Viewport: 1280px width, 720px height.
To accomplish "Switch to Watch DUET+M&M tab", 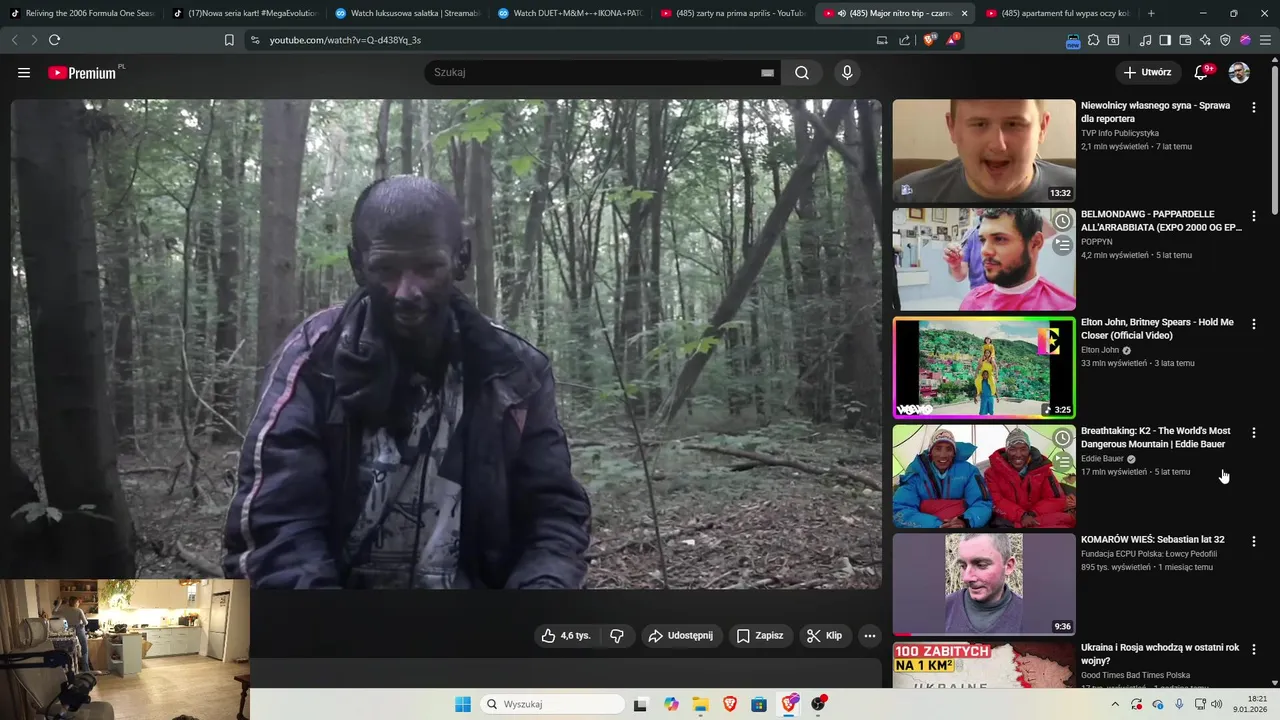I will point(570,13).
